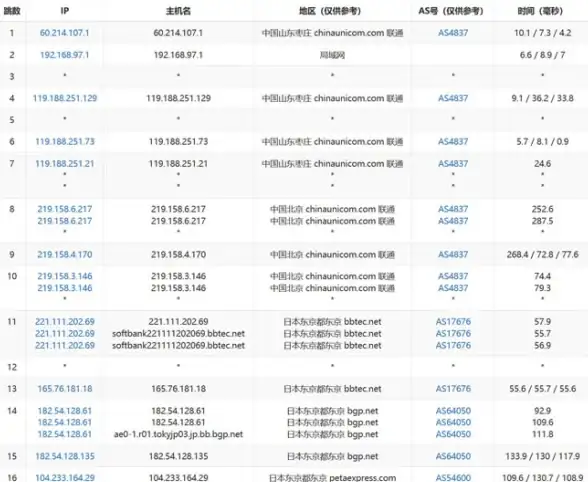Screen dimensions: 588x482
Task: Click the hop 15 region 日本东京都东京 bgp.net
Action: click(x=333, y=456)
